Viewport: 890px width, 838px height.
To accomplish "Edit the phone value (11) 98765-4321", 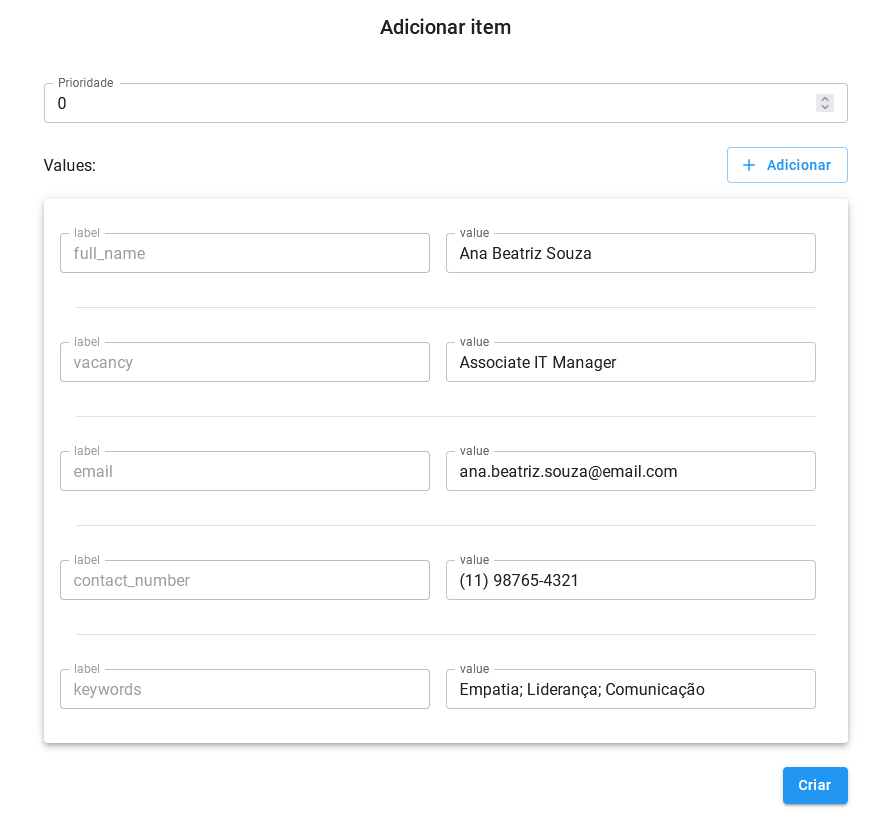I will [630, 580].
